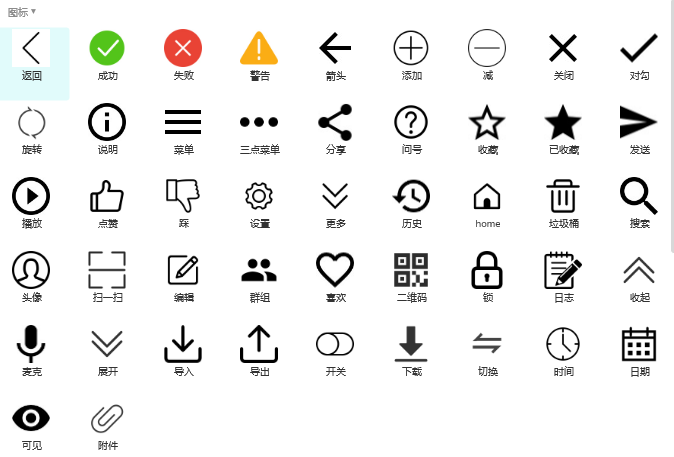
Task: Click the green 成功 checkmark icon
Action: [107, 48]
